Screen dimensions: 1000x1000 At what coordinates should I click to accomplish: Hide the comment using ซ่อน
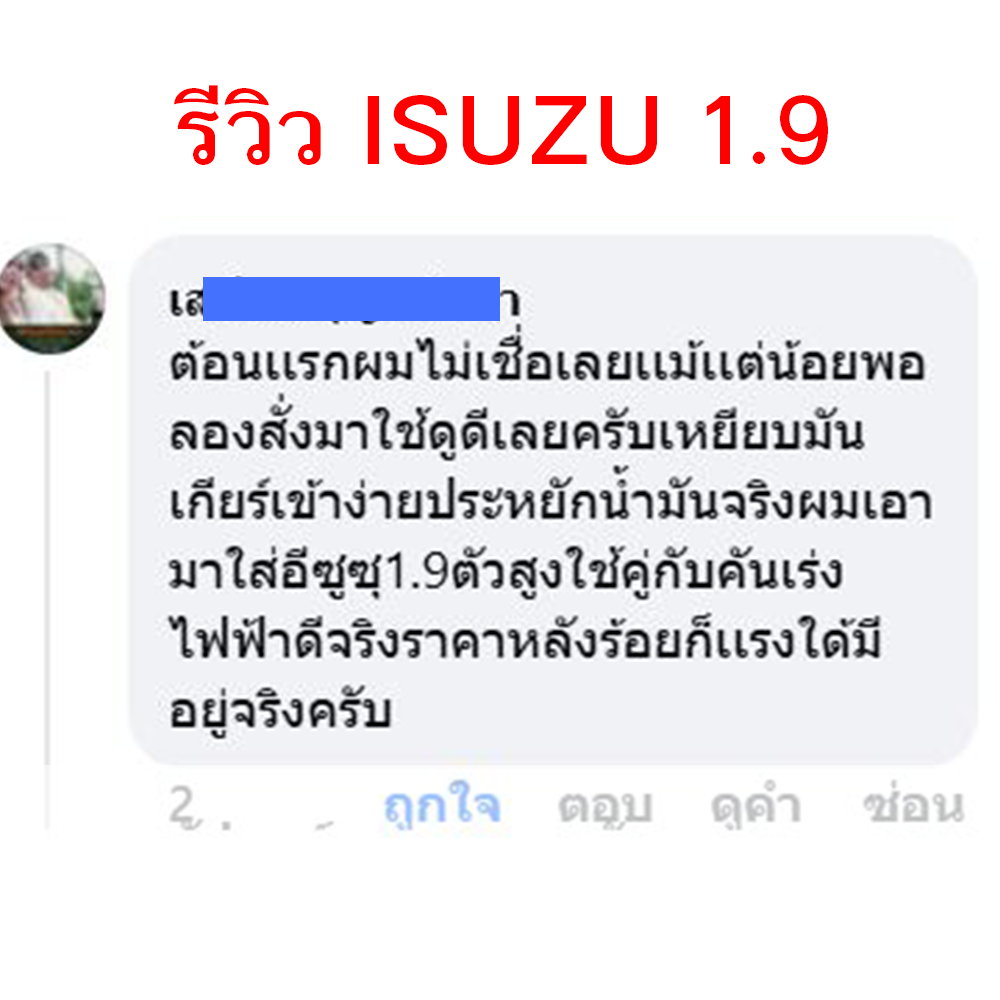913,805
